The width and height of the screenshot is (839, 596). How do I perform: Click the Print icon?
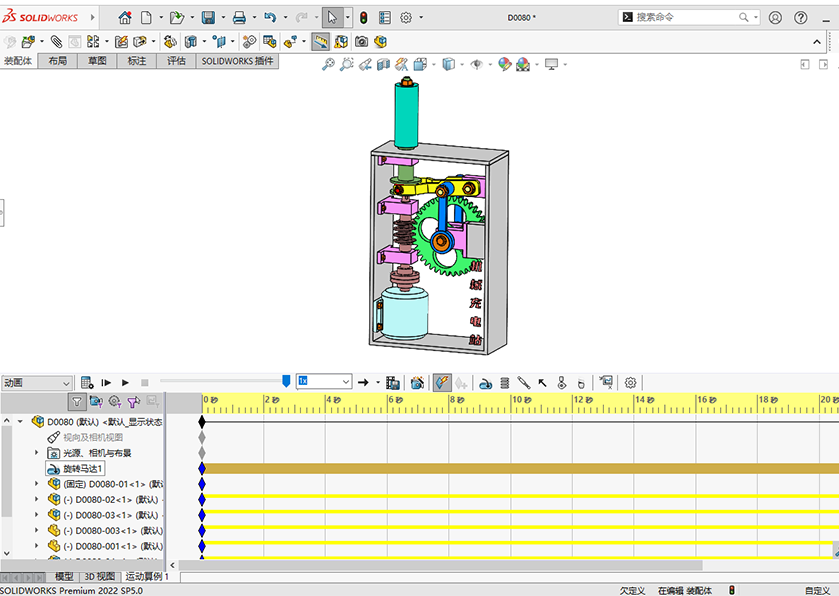[x=239, y=18]
